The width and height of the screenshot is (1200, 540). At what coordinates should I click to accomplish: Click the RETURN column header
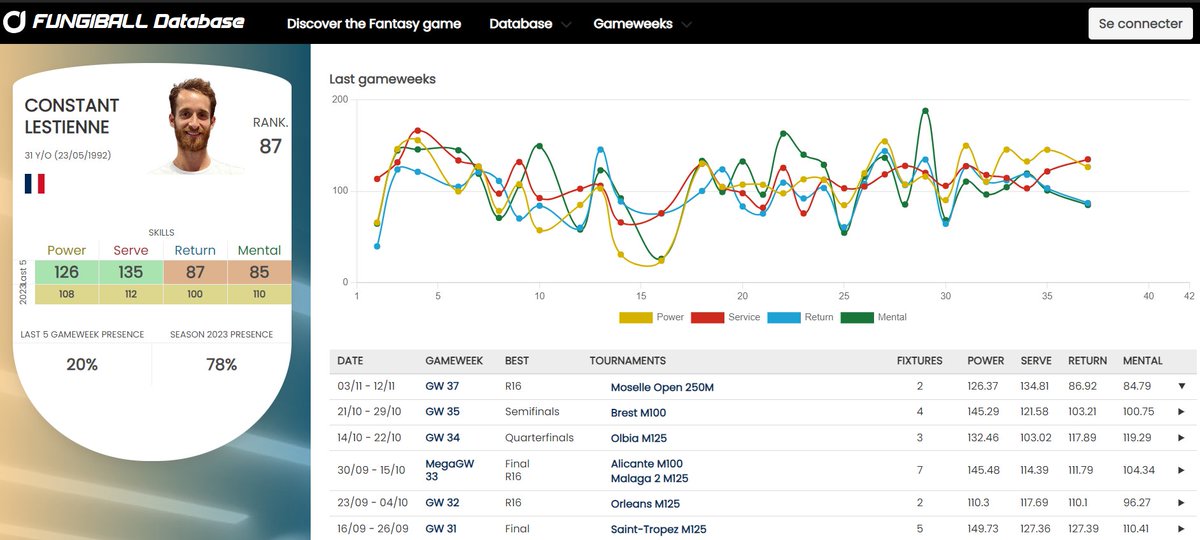[1087, 360]
